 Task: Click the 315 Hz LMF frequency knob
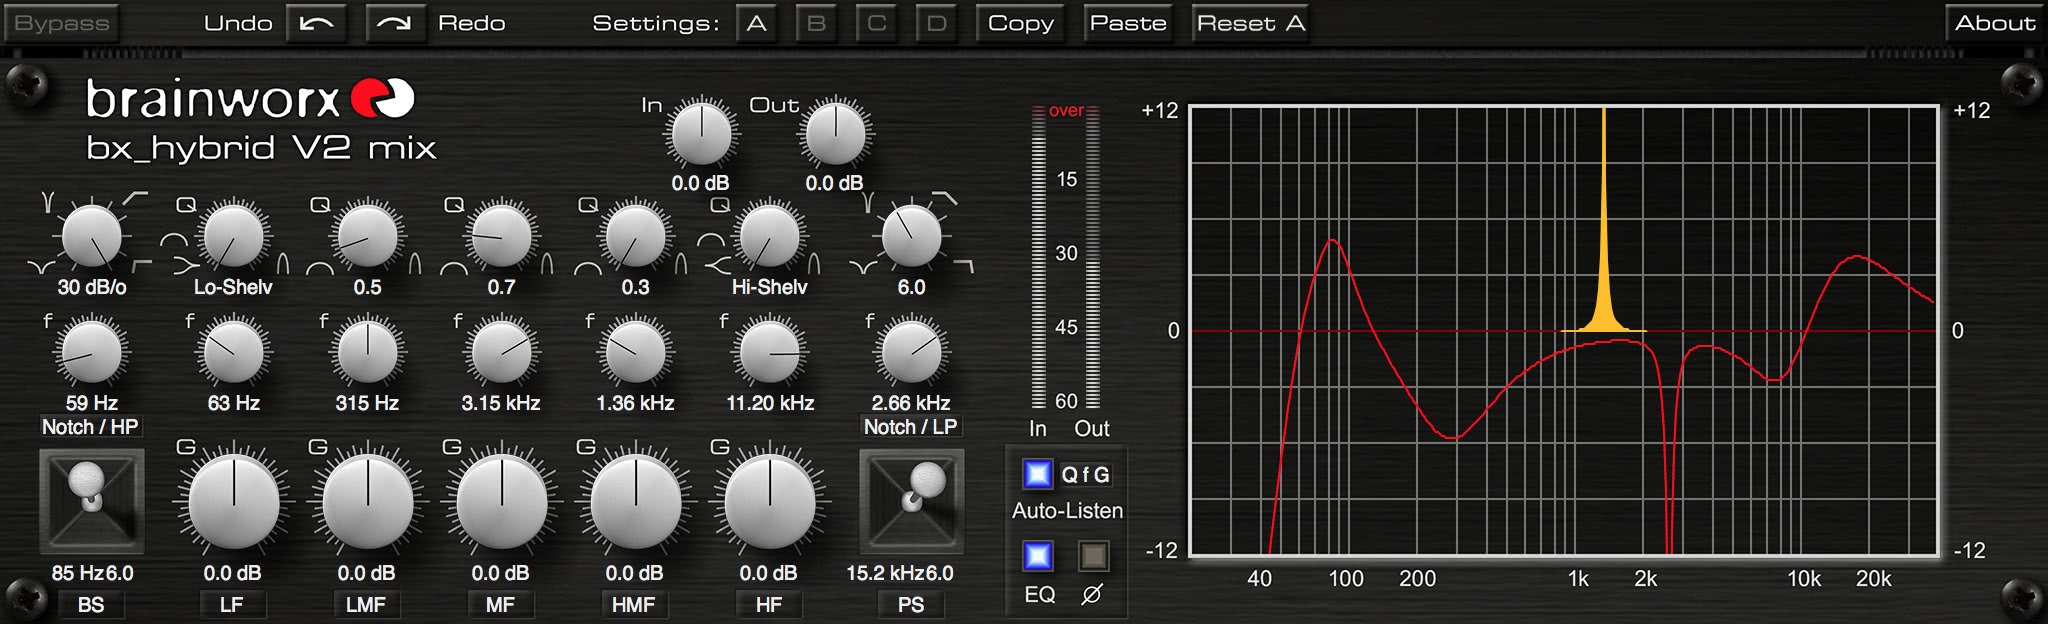(x=367, y=352)
